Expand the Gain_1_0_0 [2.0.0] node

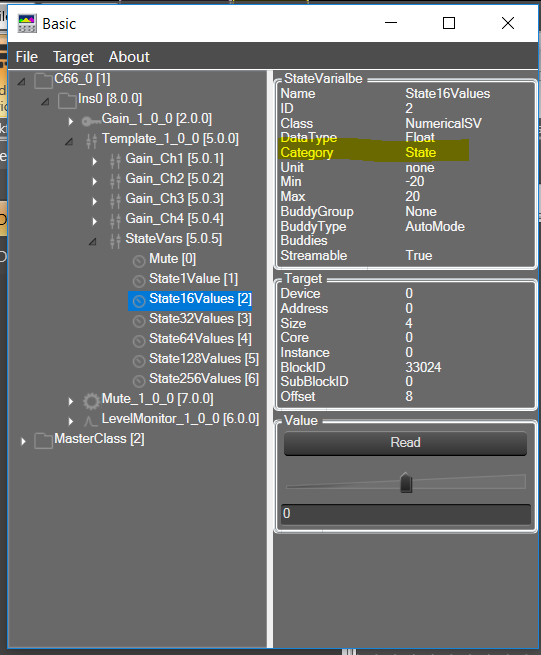point(71,121)
